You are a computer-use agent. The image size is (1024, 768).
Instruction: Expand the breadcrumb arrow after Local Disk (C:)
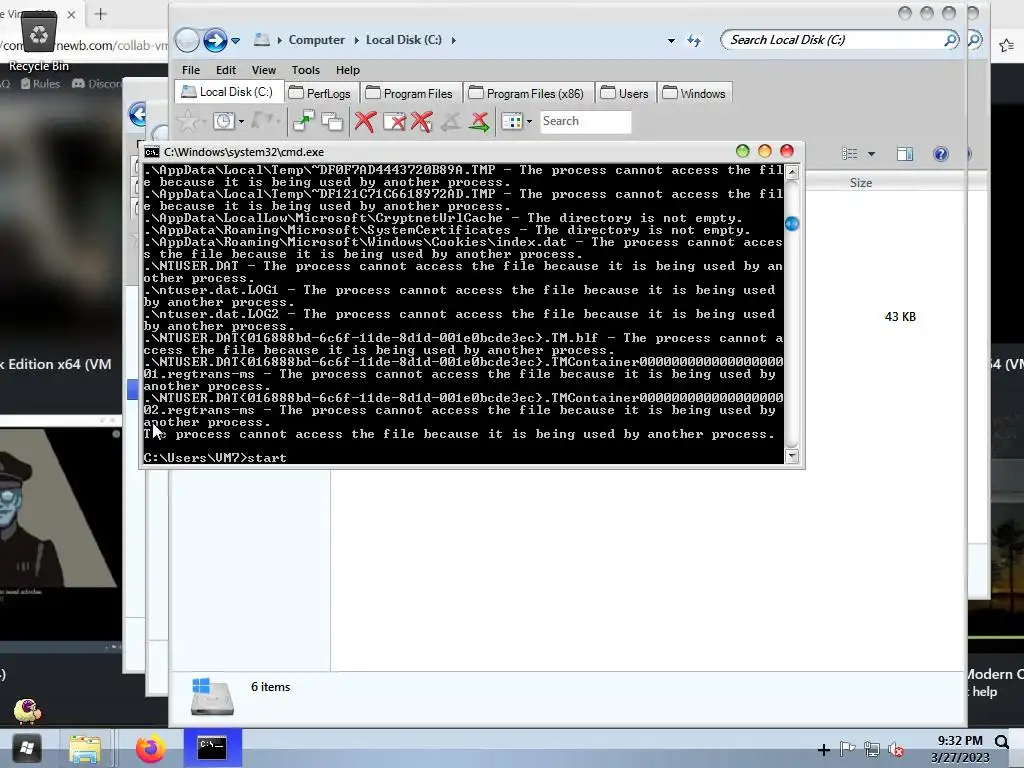[x=453, y=40]
